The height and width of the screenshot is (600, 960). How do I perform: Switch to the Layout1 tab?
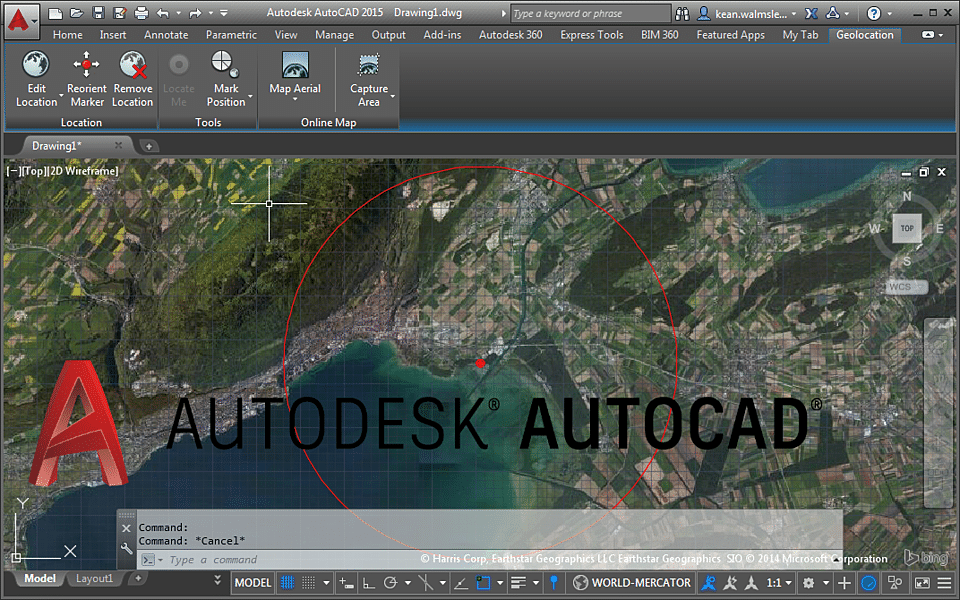point(94,578)
